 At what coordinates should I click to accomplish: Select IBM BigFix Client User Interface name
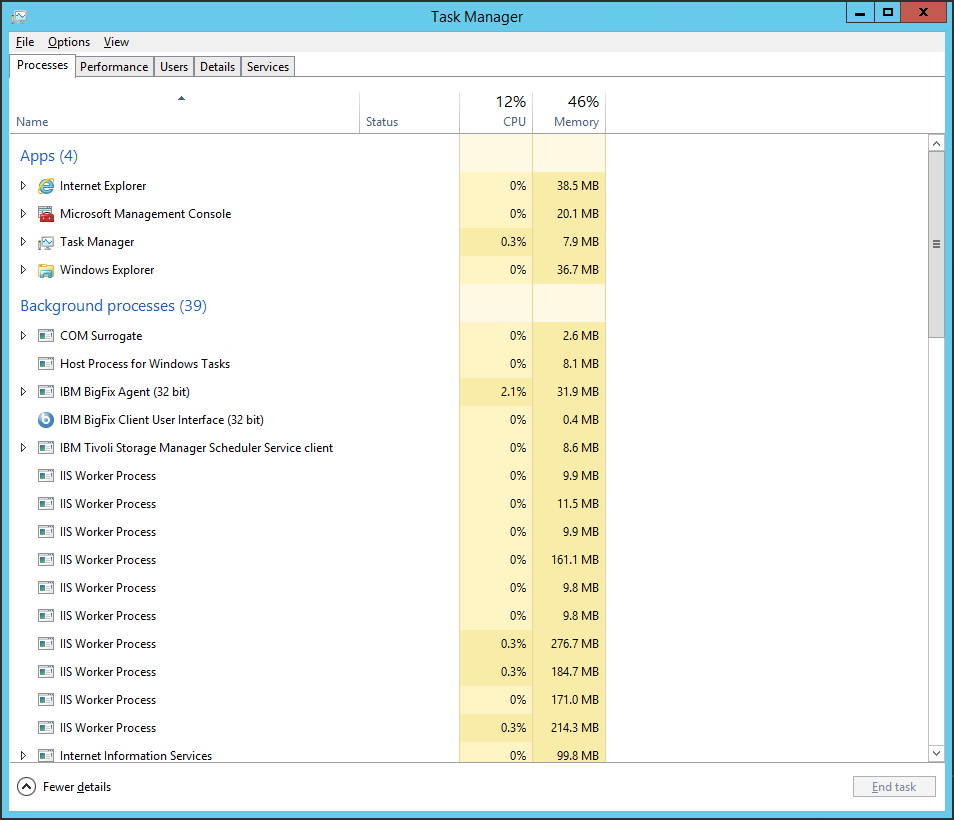point(162,420)
